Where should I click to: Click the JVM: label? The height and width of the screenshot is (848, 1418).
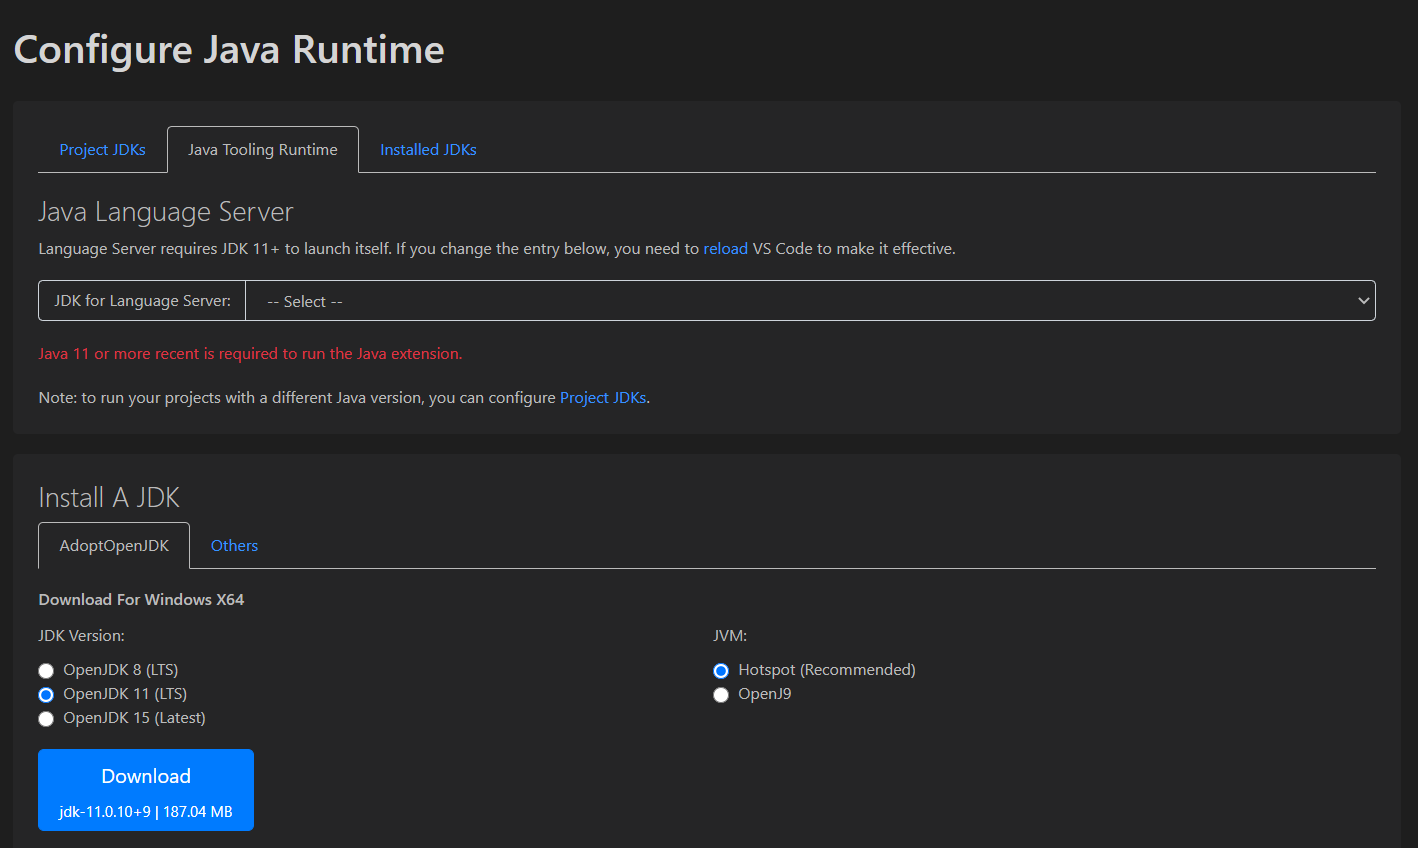point(730,636)
